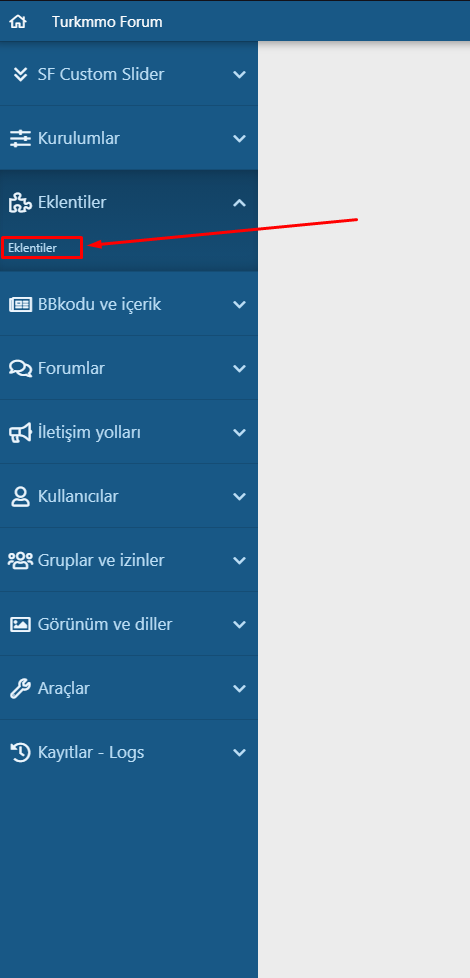Screen dimensions: 470x978
Task: Select the Kurulumlar menu label
Action: tap(79, 138)
